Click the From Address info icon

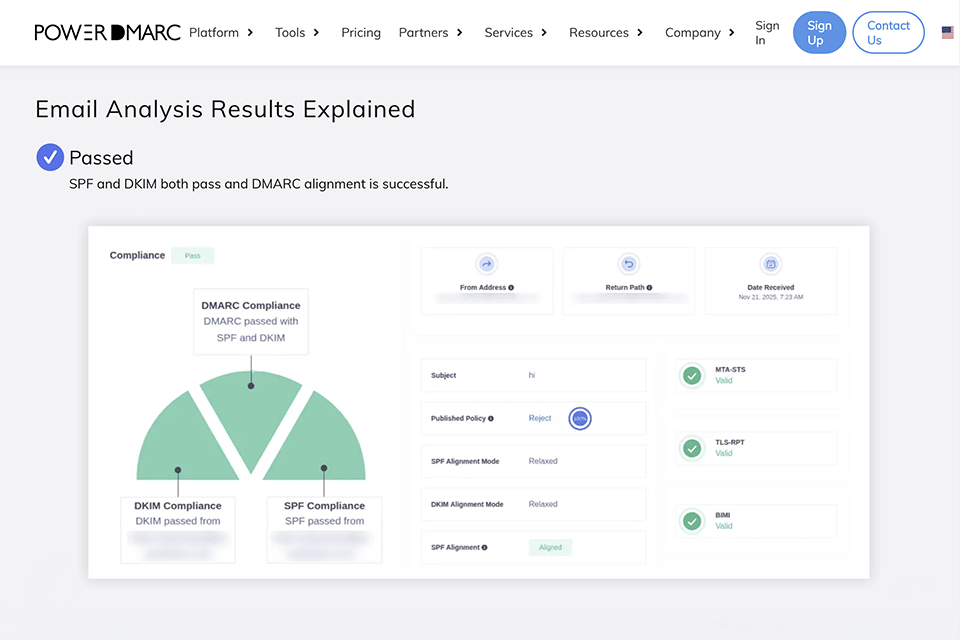tap(511, 287)
